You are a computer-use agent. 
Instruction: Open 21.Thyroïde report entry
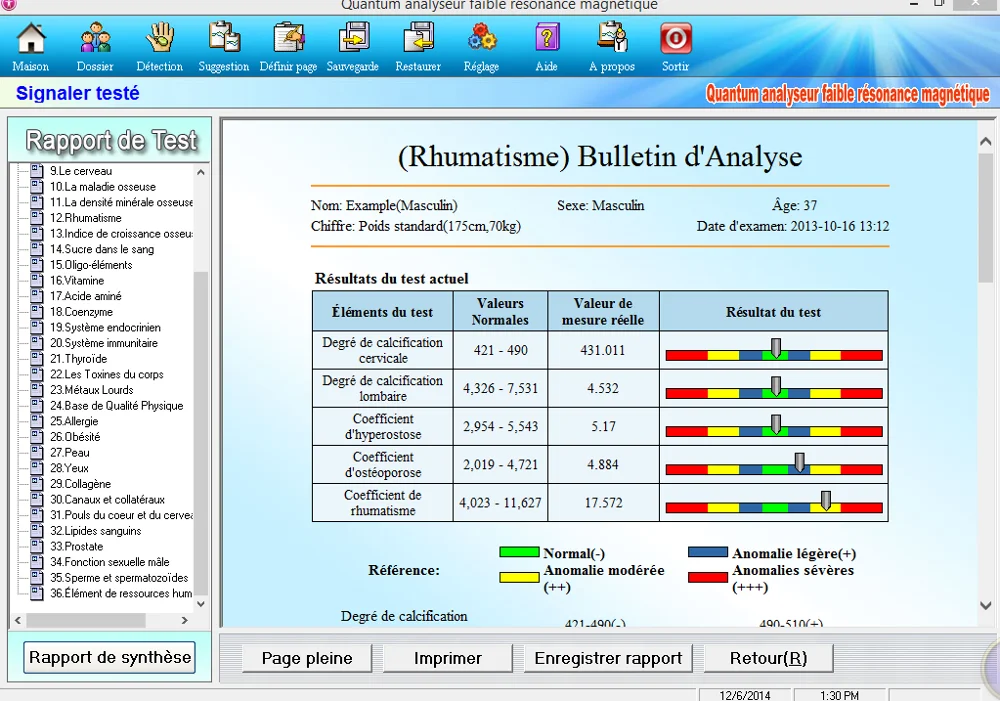(78, 359)
